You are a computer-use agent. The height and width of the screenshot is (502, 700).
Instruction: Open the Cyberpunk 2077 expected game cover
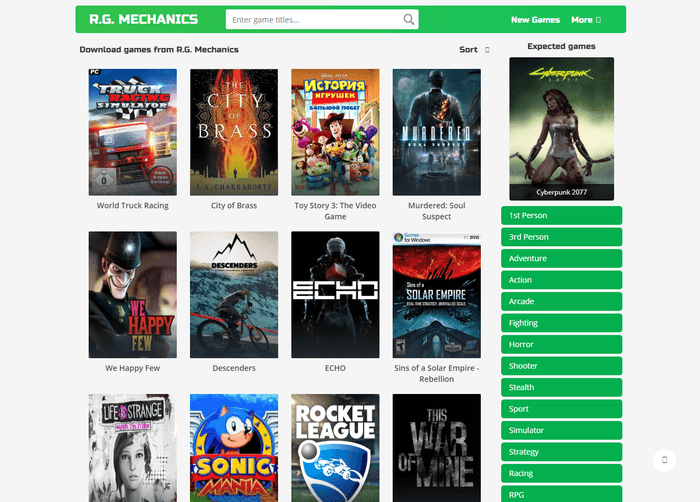click(561, 128)
